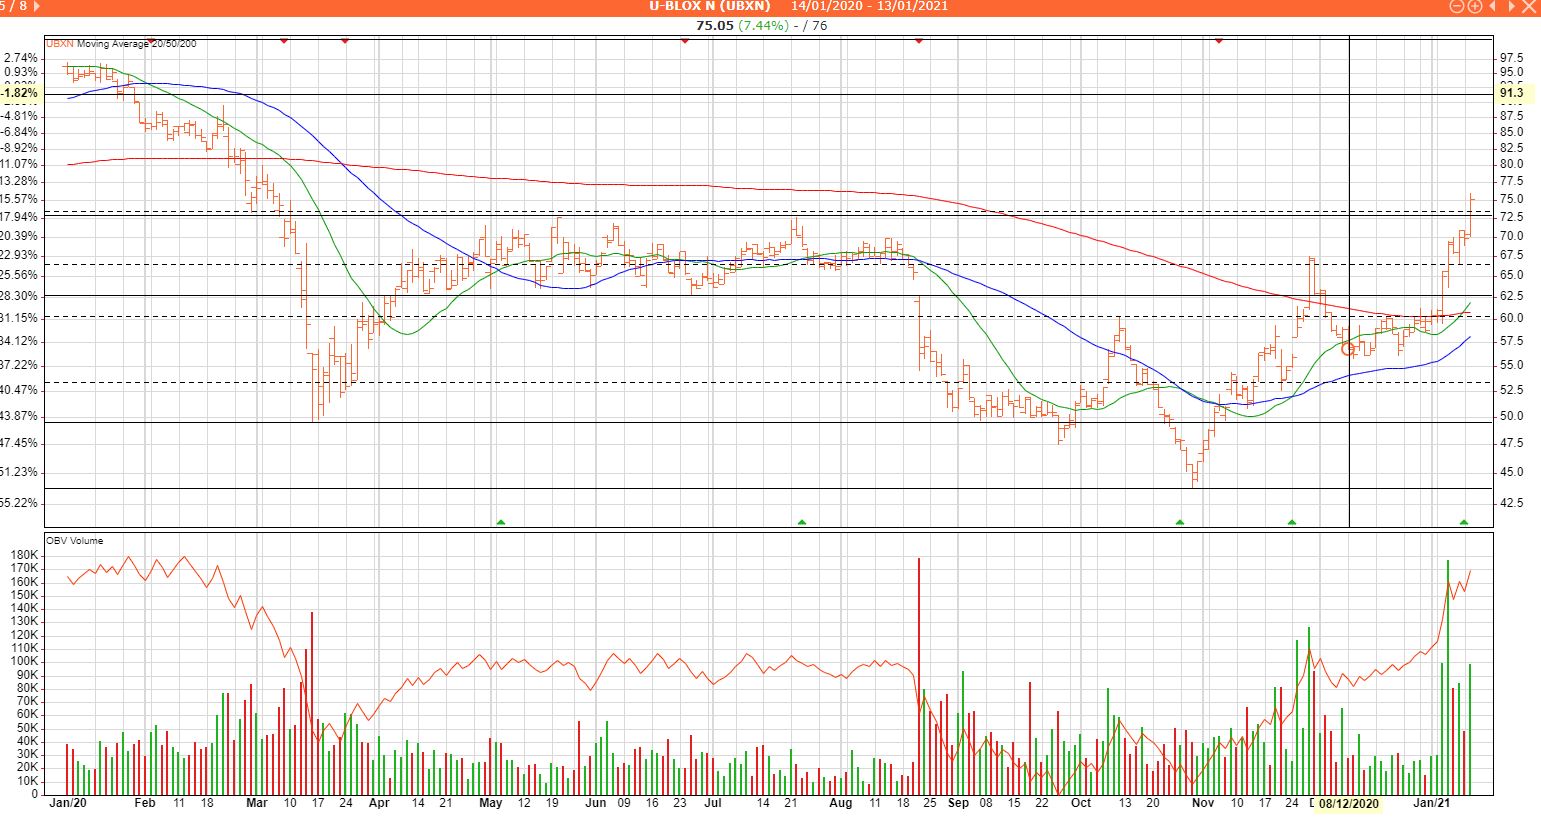Viewport: 1541px width, 817px height.
Task: Click red sell marker above August 25
Action: click(x=919, y=41)
